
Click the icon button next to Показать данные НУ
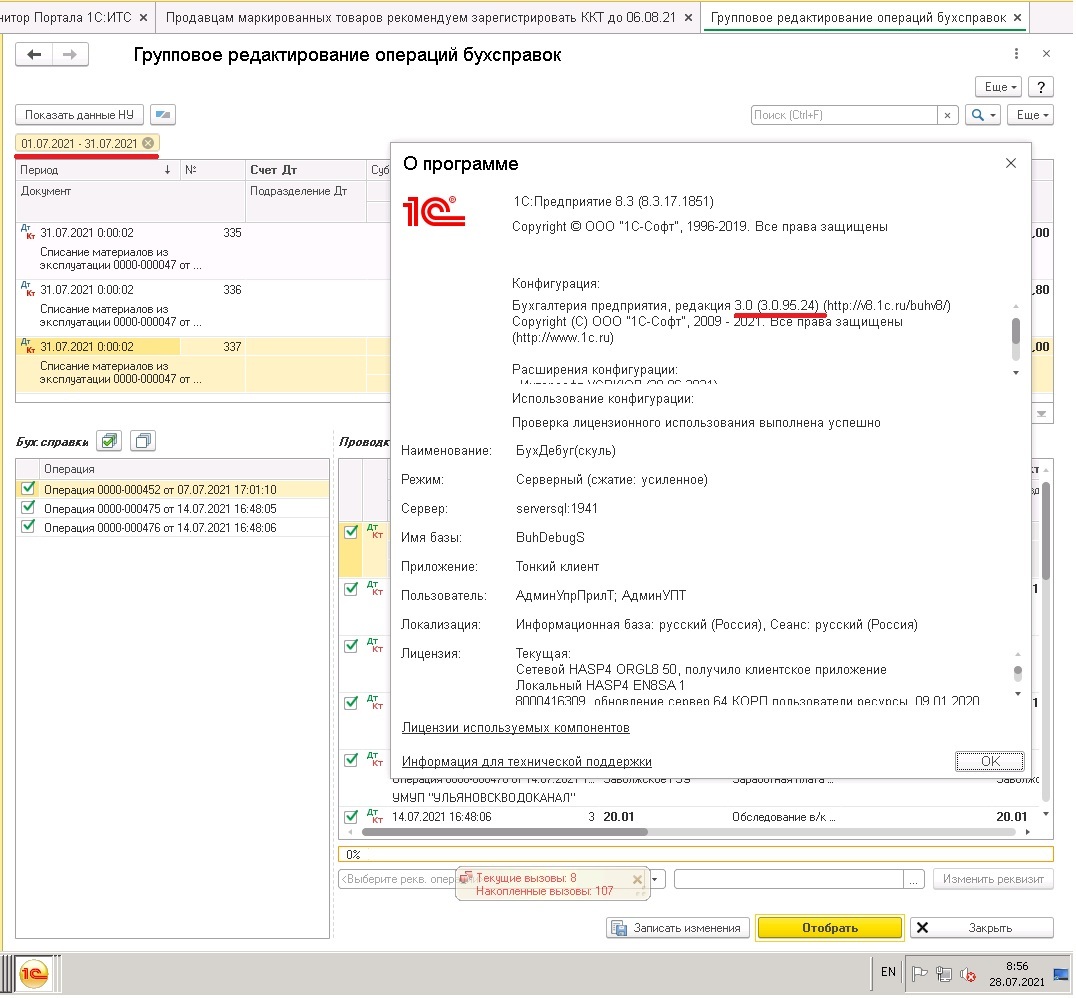[163, 115]
